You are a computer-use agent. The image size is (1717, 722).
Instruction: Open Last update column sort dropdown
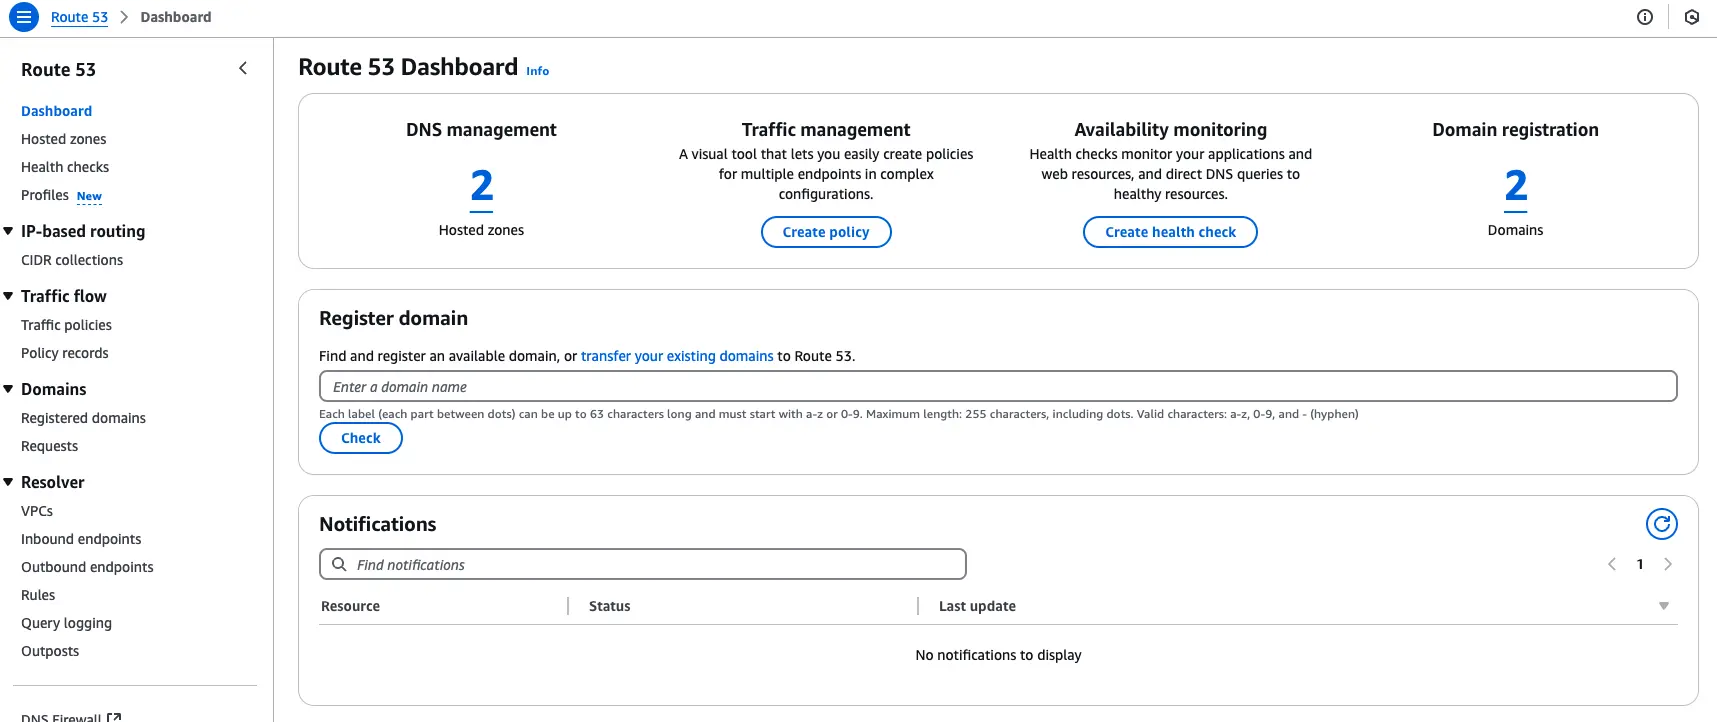point(1664,606)
